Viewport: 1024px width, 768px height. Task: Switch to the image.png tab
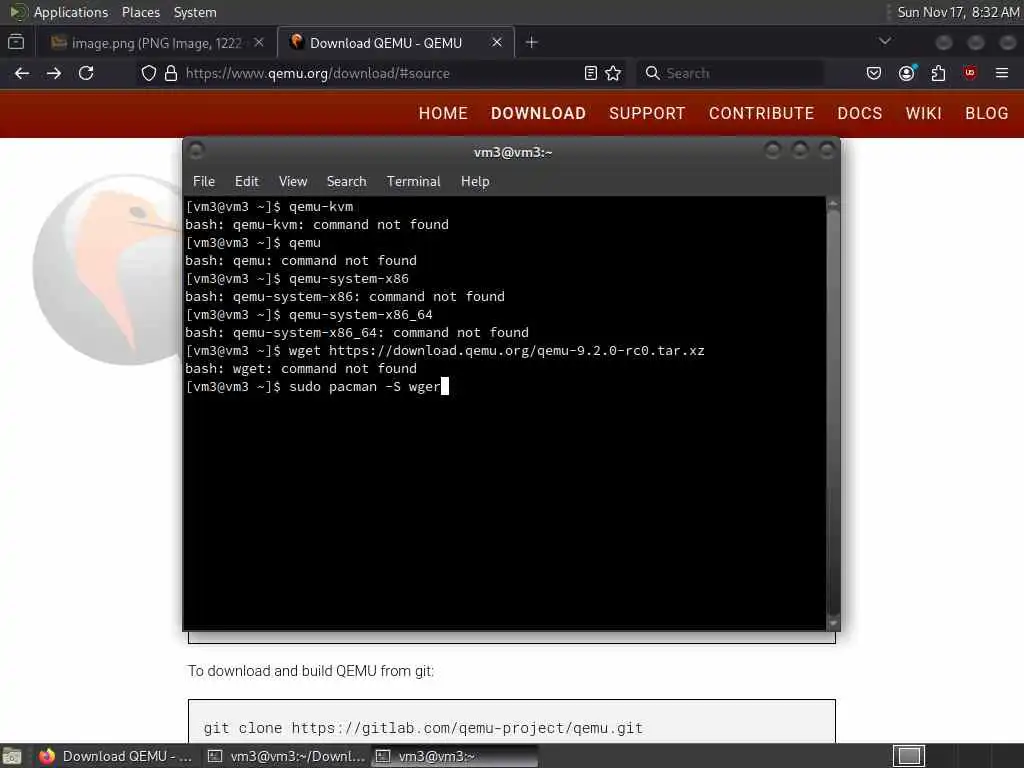coord(157,43)
